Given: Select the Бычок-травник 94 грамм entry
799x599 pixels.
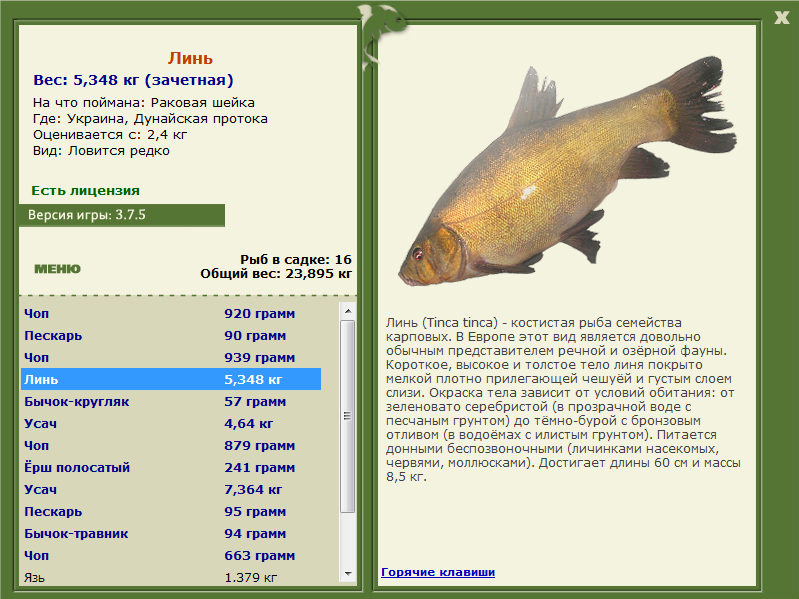Looking at the screenshot, I should [x=171, y=534].
